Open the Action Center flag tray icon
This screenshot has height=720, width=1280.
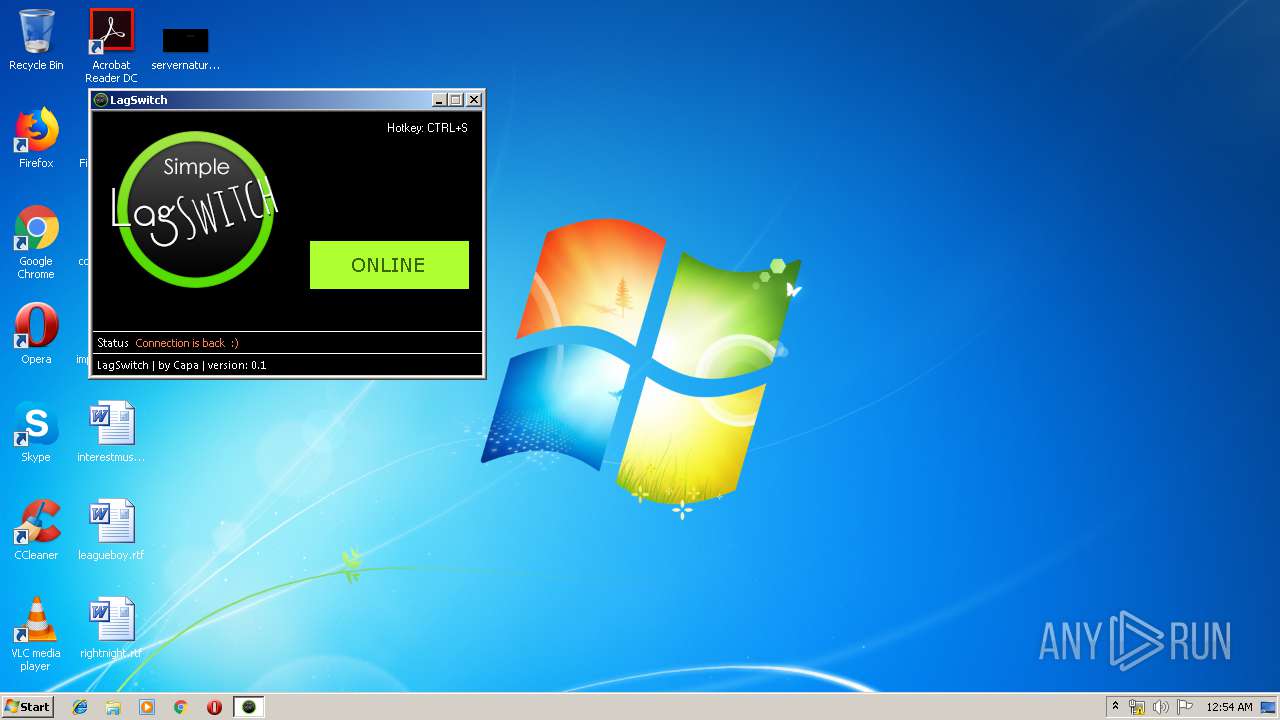[1185, 707]
